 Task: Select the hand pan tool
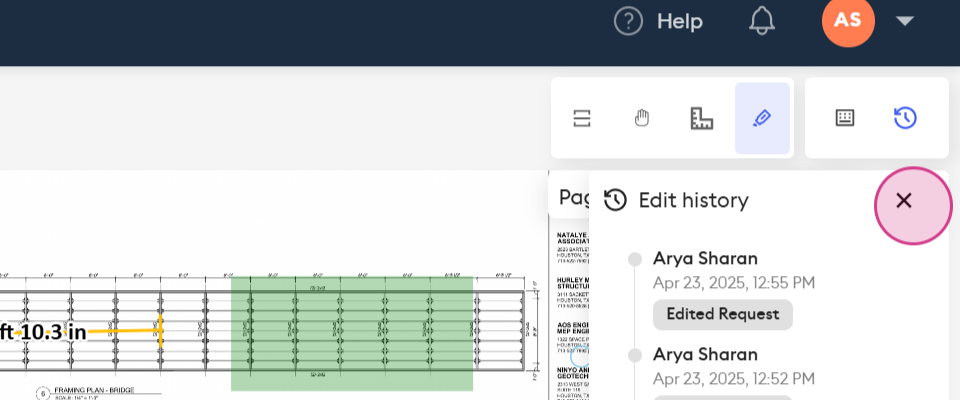642,118
